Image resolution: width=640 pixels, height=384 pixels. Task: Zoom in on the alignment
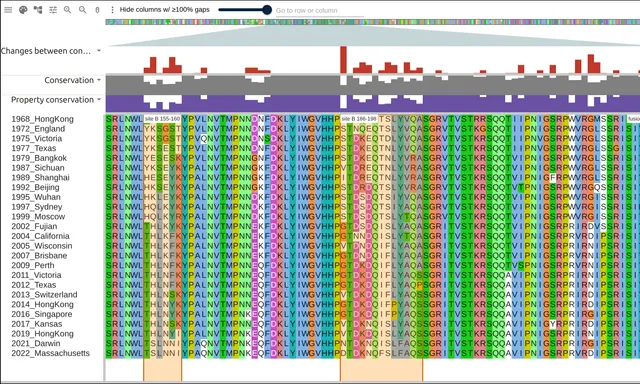pyautogui.click(x=68, y=10)
